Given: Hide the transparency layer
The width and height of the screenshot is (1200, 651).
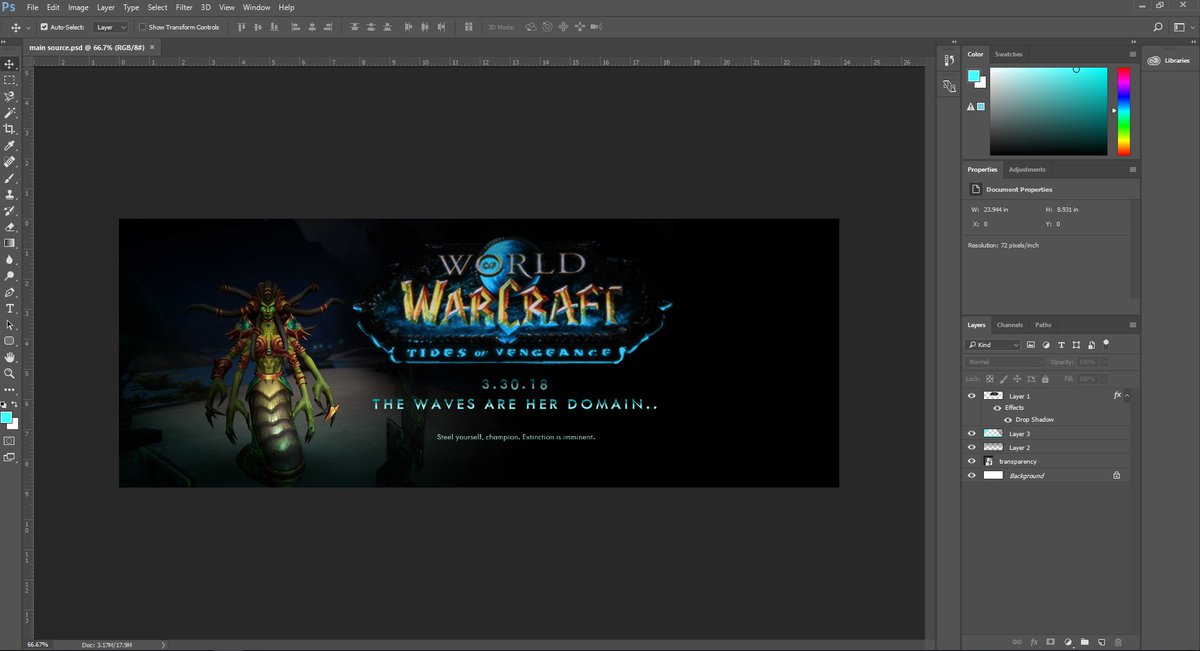Looking at the screenshot, I should pos(971,461).
